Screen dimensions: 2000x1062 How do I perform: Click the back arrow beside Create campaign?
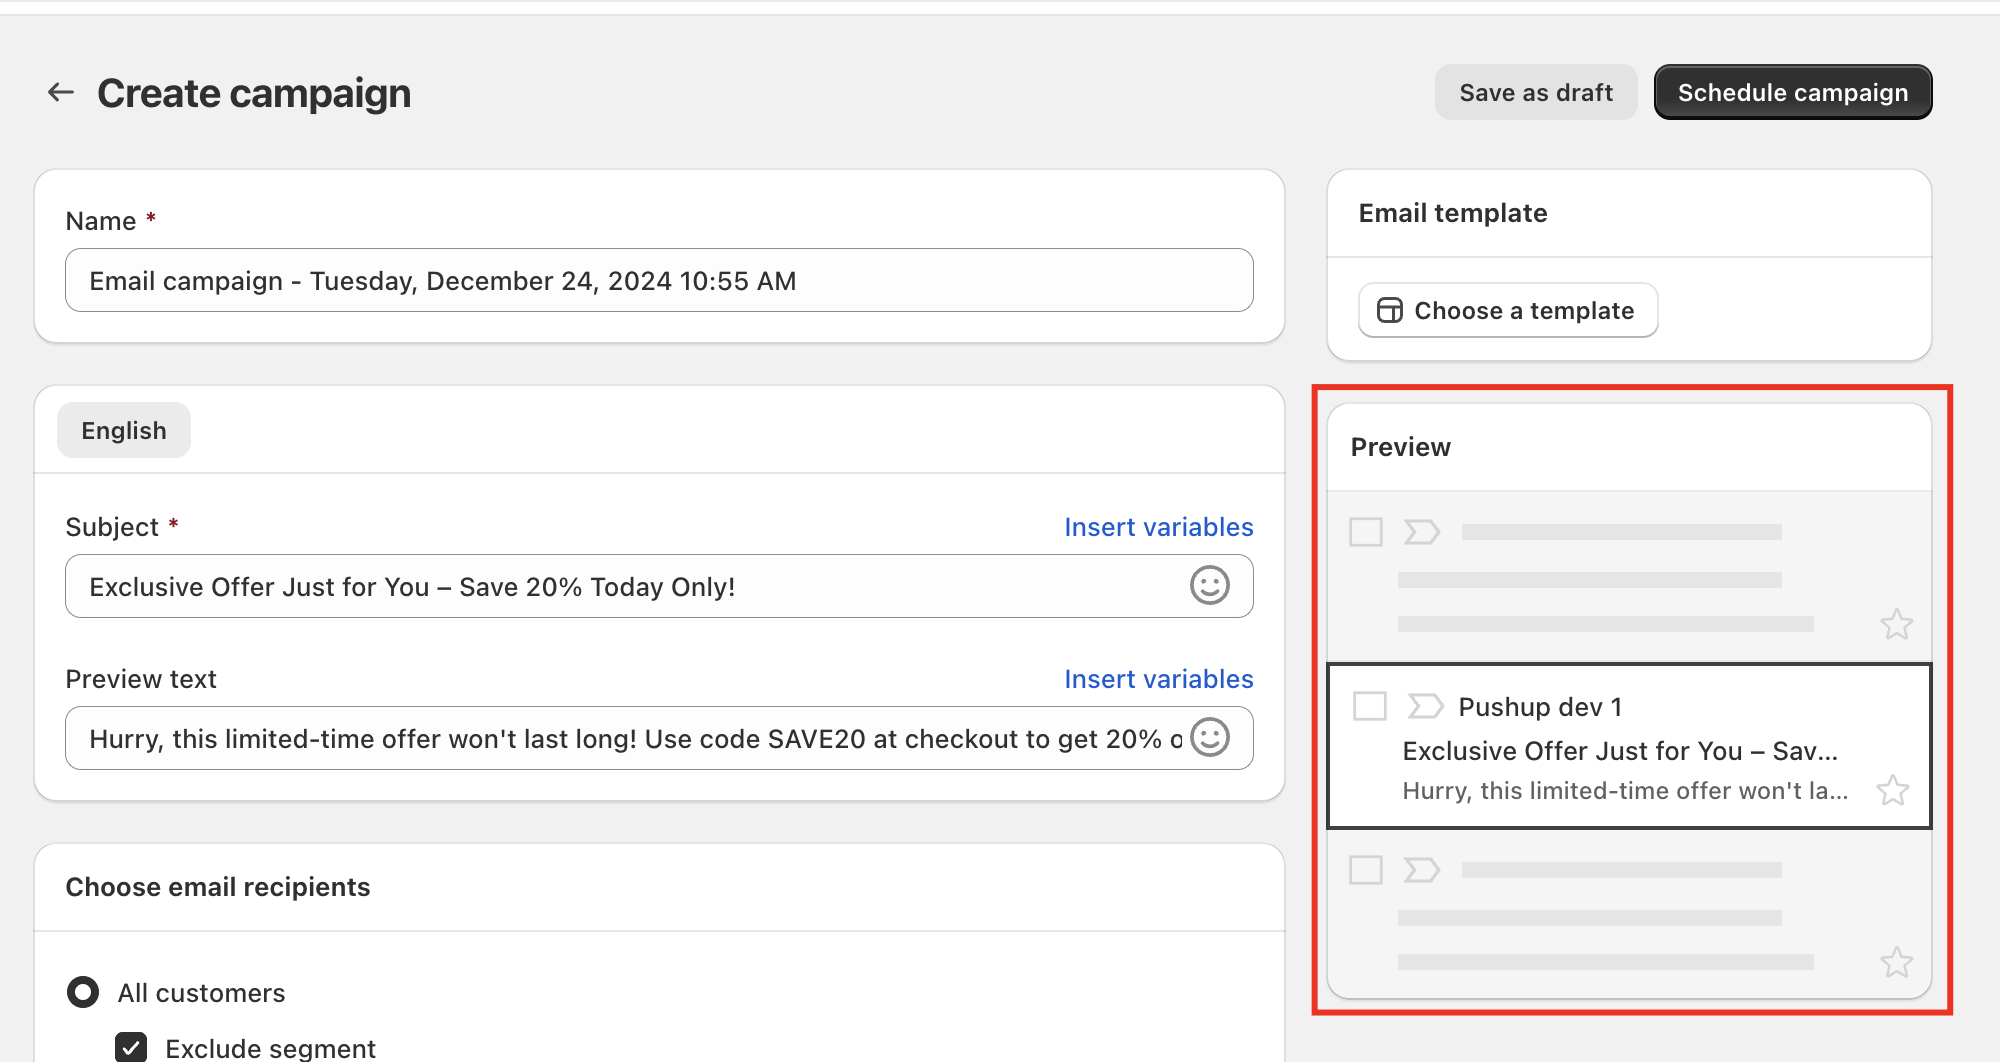point(61,93)
